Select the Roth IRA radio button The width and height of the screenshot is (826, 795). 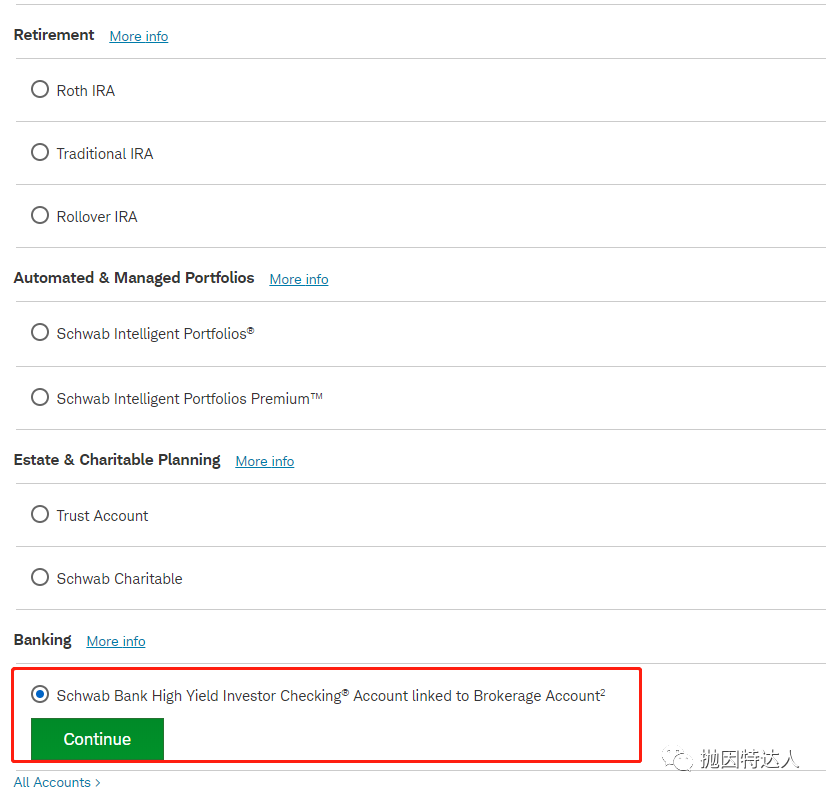coord(40,89)
